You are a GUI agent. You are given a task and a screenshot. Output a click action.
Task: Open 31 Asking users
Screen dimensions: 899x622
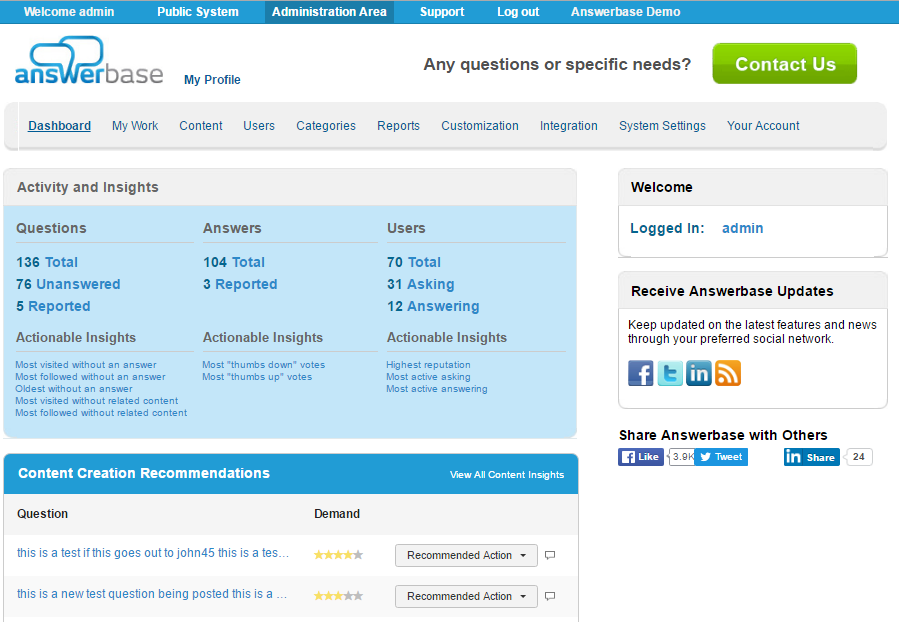421,284
